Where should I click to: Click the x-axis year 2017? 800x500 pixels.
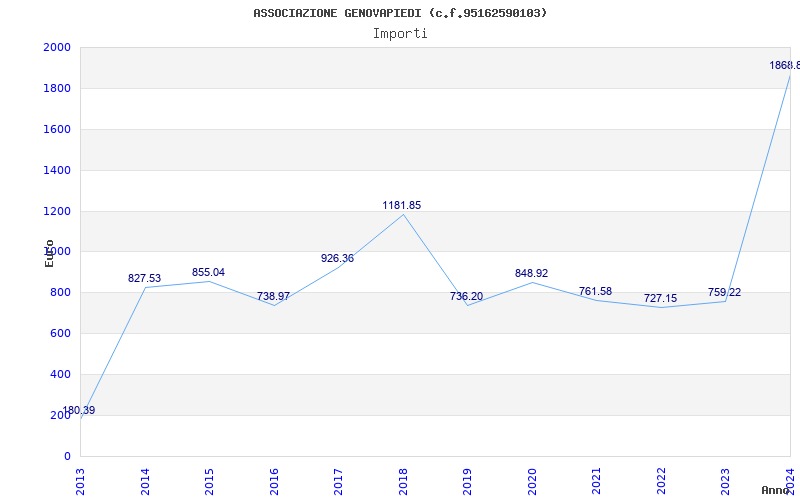coord(339,482)
